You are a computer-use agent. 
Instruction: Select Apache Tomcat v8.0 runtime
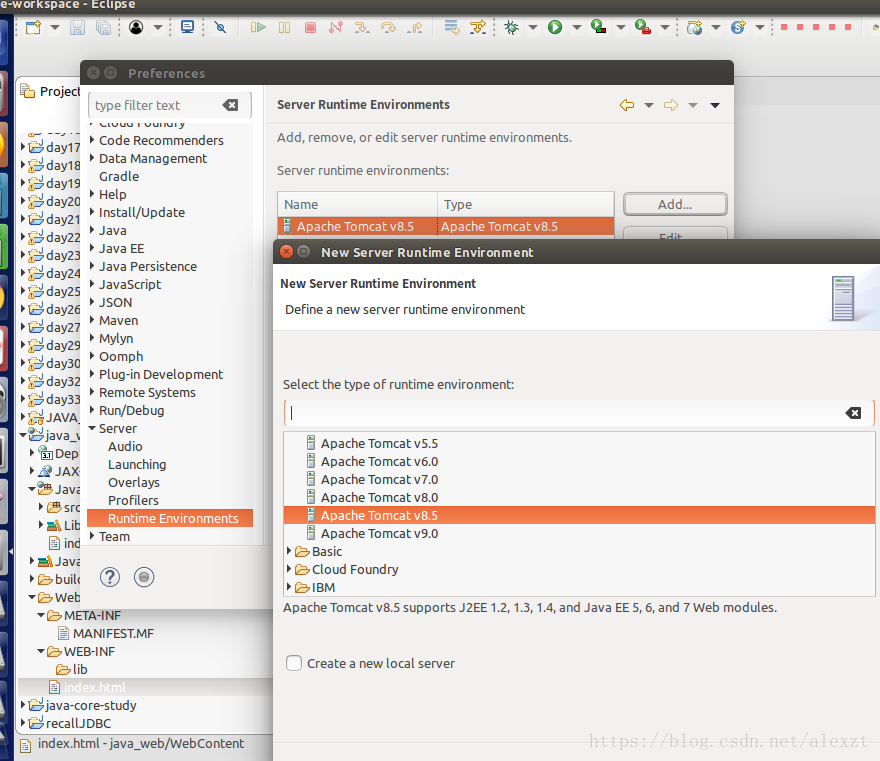tap(379, 497)
